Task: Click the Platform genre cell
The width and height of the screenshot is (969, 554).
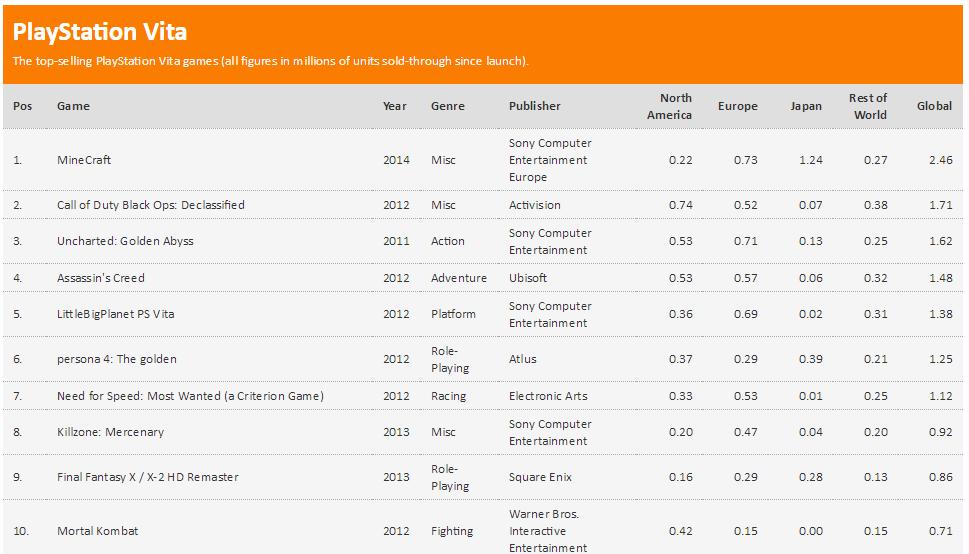Action: pos(453,314)
